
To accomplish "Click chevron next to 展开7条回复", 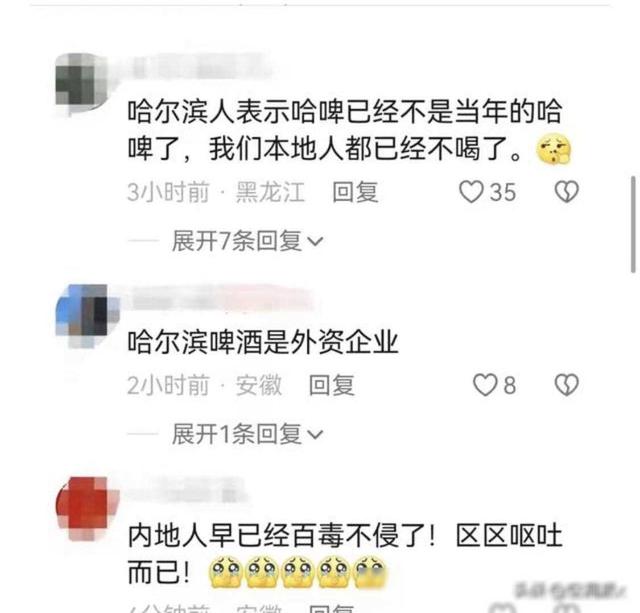I will click(315, 242).
